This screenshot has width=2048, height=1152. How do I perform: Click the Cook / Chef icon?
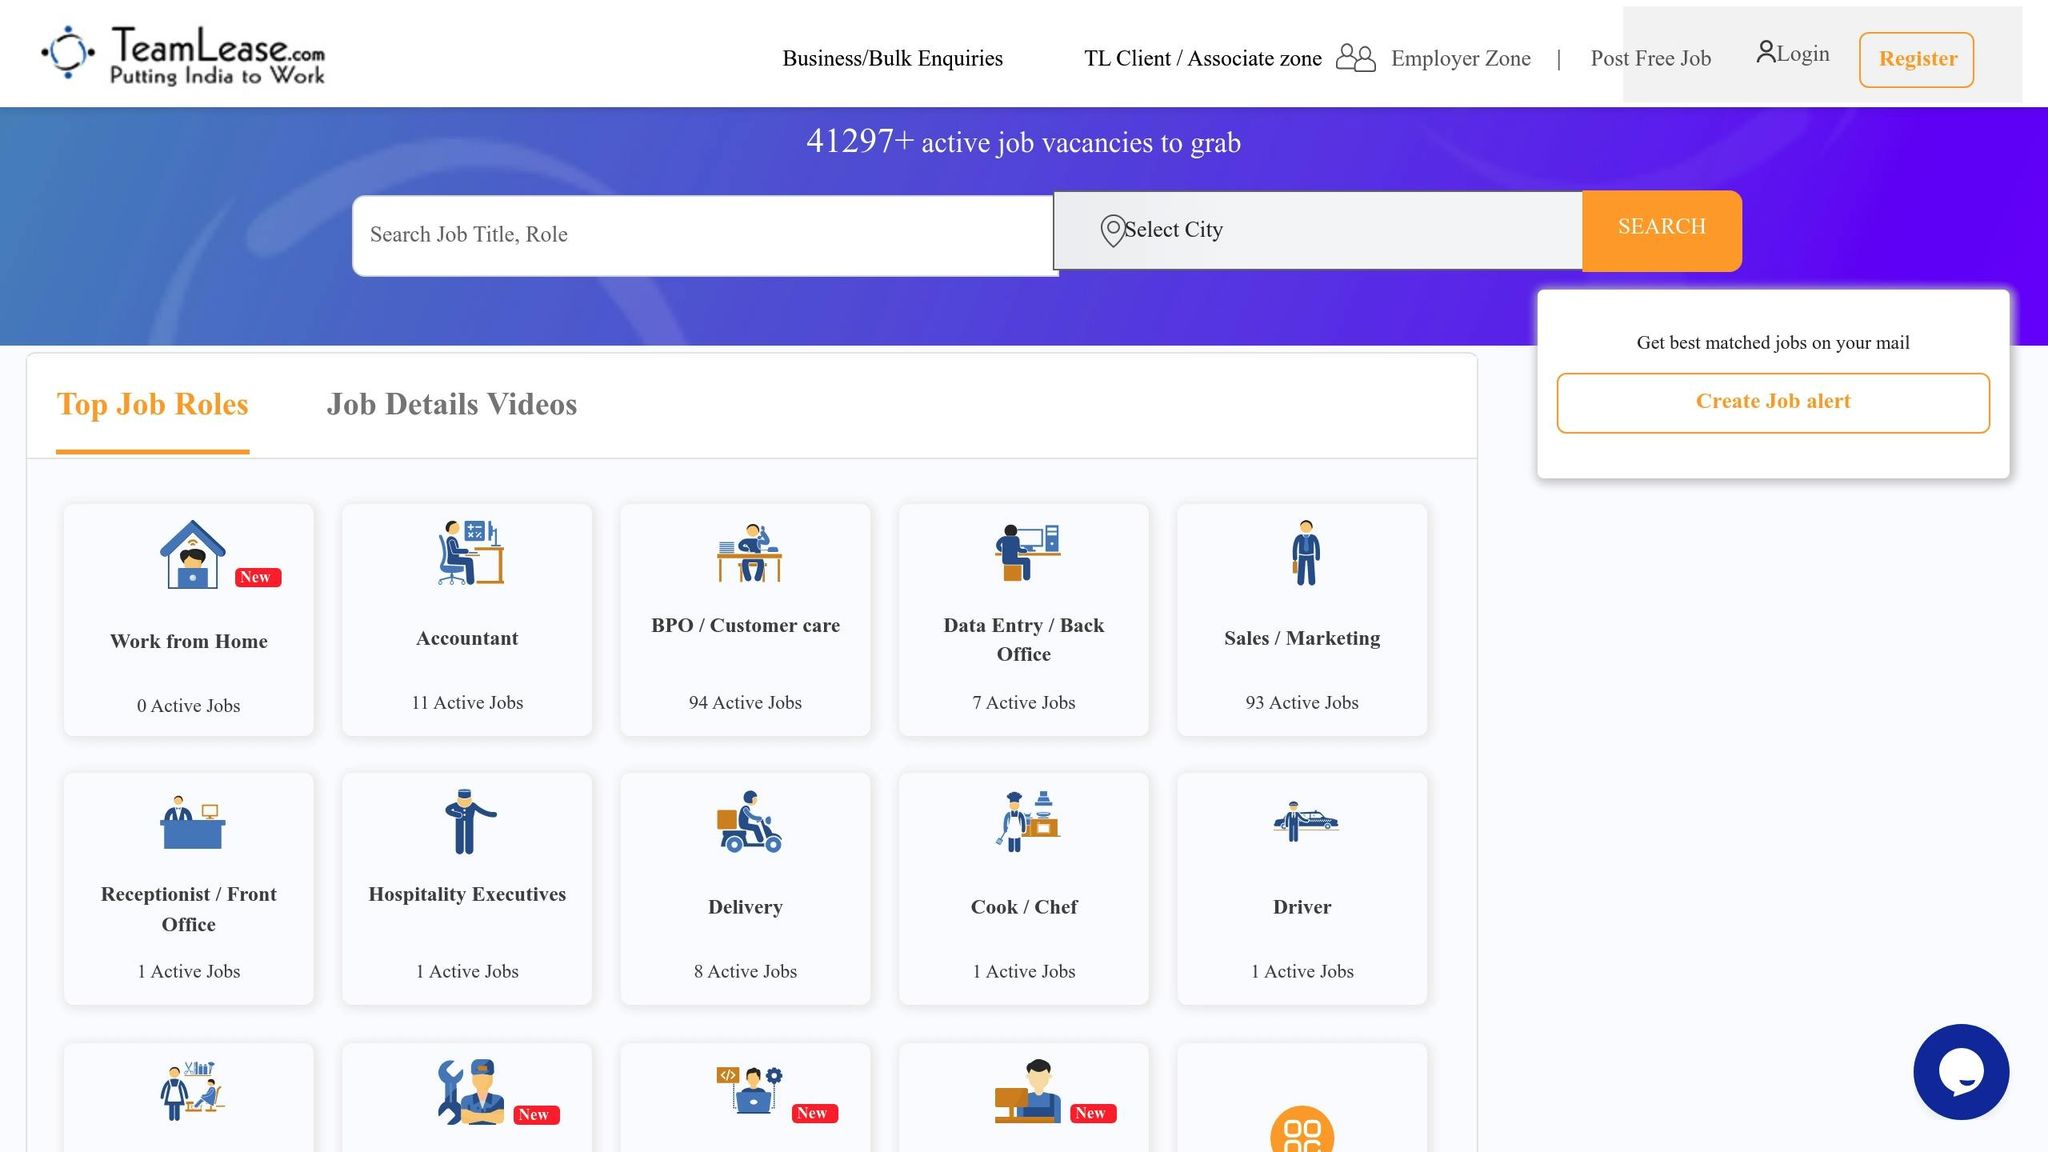pyautogui.click(x=1027, y=822)
